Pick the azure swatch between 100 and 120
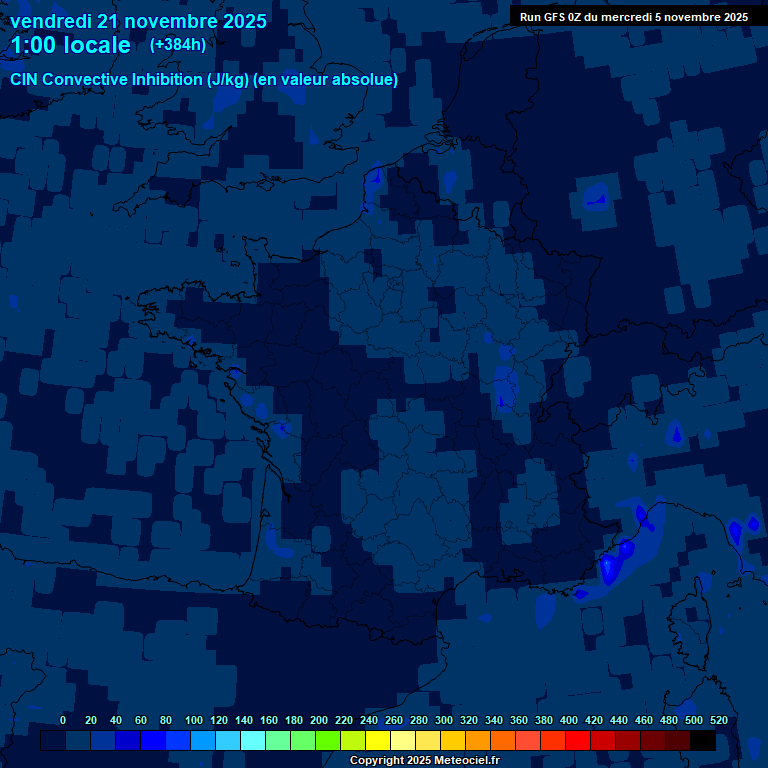Image resolution: width=768 pixels, height=768 pixels. click(x=203, y=741)
